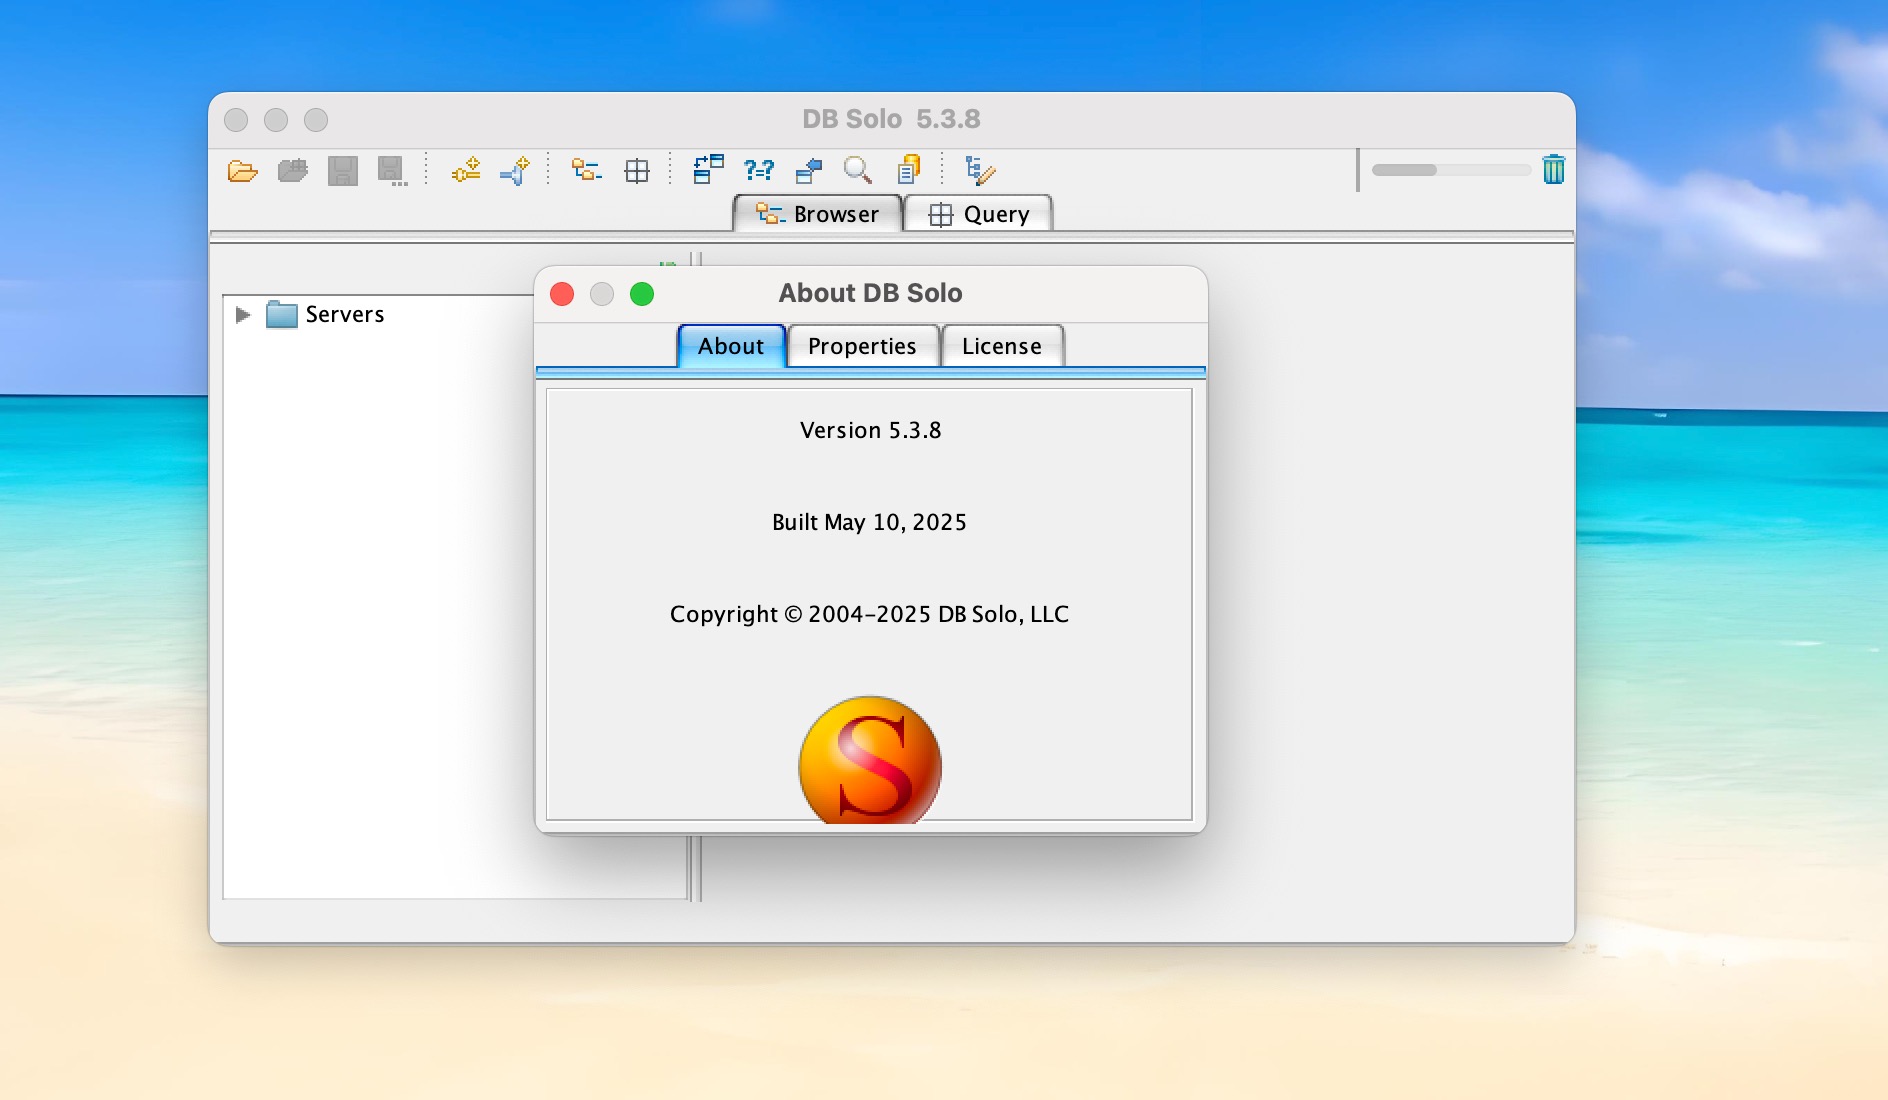Click the Open file folder icon
This screenshot has width=1888, height=1100.
tap(242, 171)
